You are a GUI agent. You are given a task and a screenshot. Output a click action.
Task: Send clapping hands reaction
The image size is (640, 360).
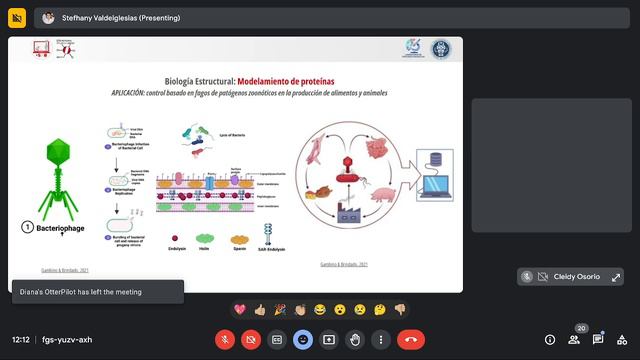pyautogui.click(x=300, y=310)
